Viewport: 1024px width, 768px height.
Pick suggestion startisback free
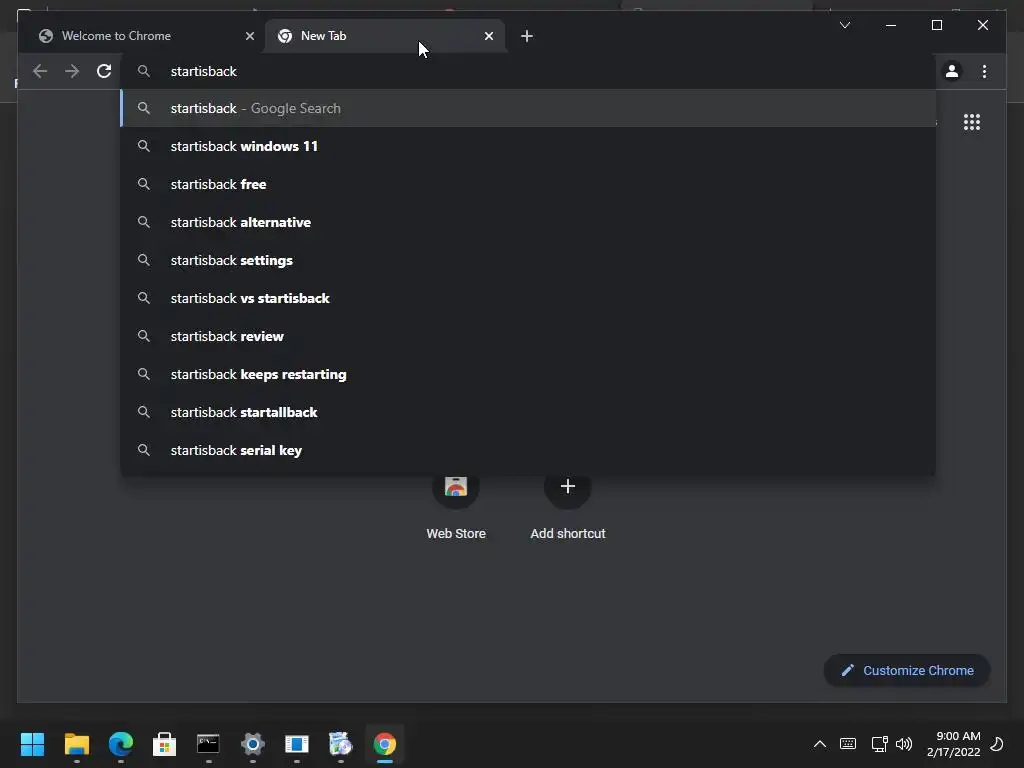pyautogui.click(x=528, y=184)
